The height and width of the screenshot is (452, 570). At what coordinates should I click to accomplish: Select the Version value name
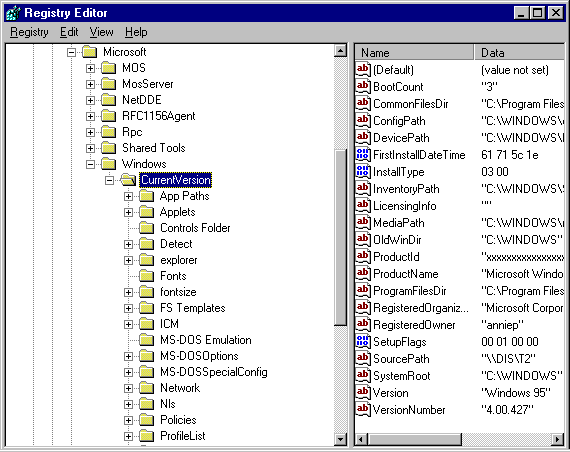(391, 393)
